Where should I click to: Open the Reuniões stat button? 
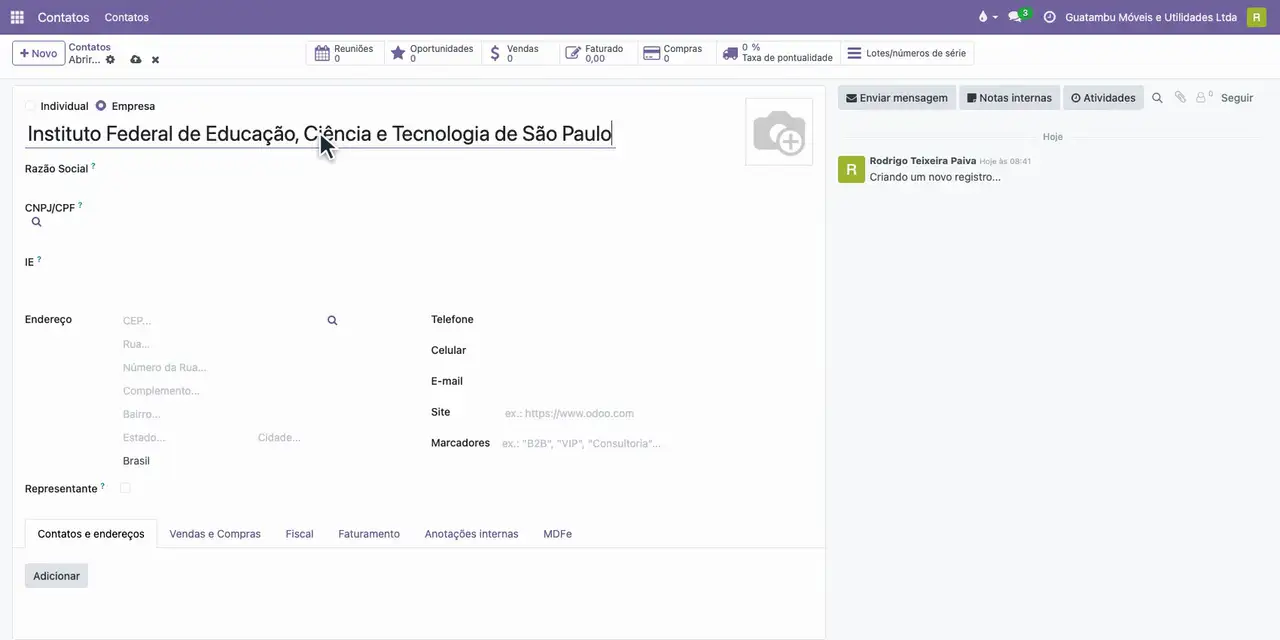pos(344,53)
